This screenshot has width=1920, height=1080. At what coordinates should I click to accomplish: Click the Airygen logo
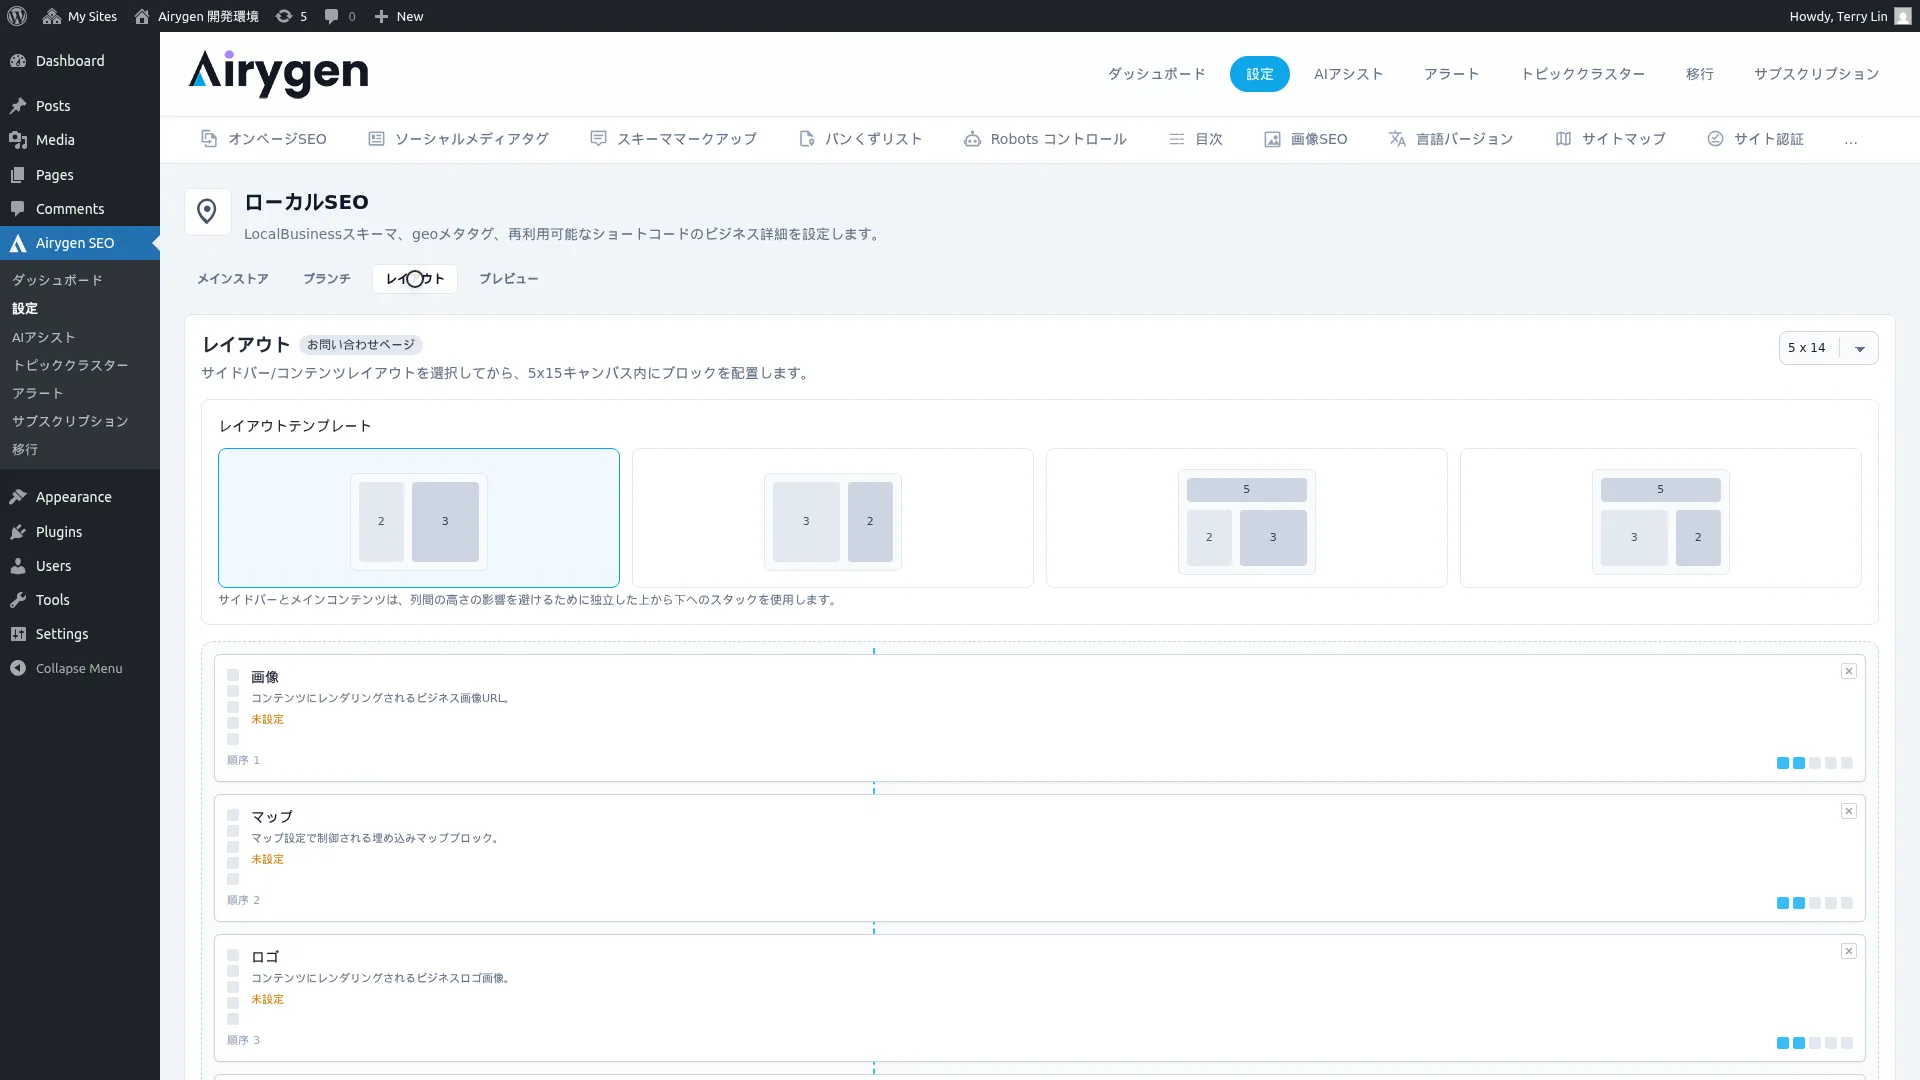point(278,73)
